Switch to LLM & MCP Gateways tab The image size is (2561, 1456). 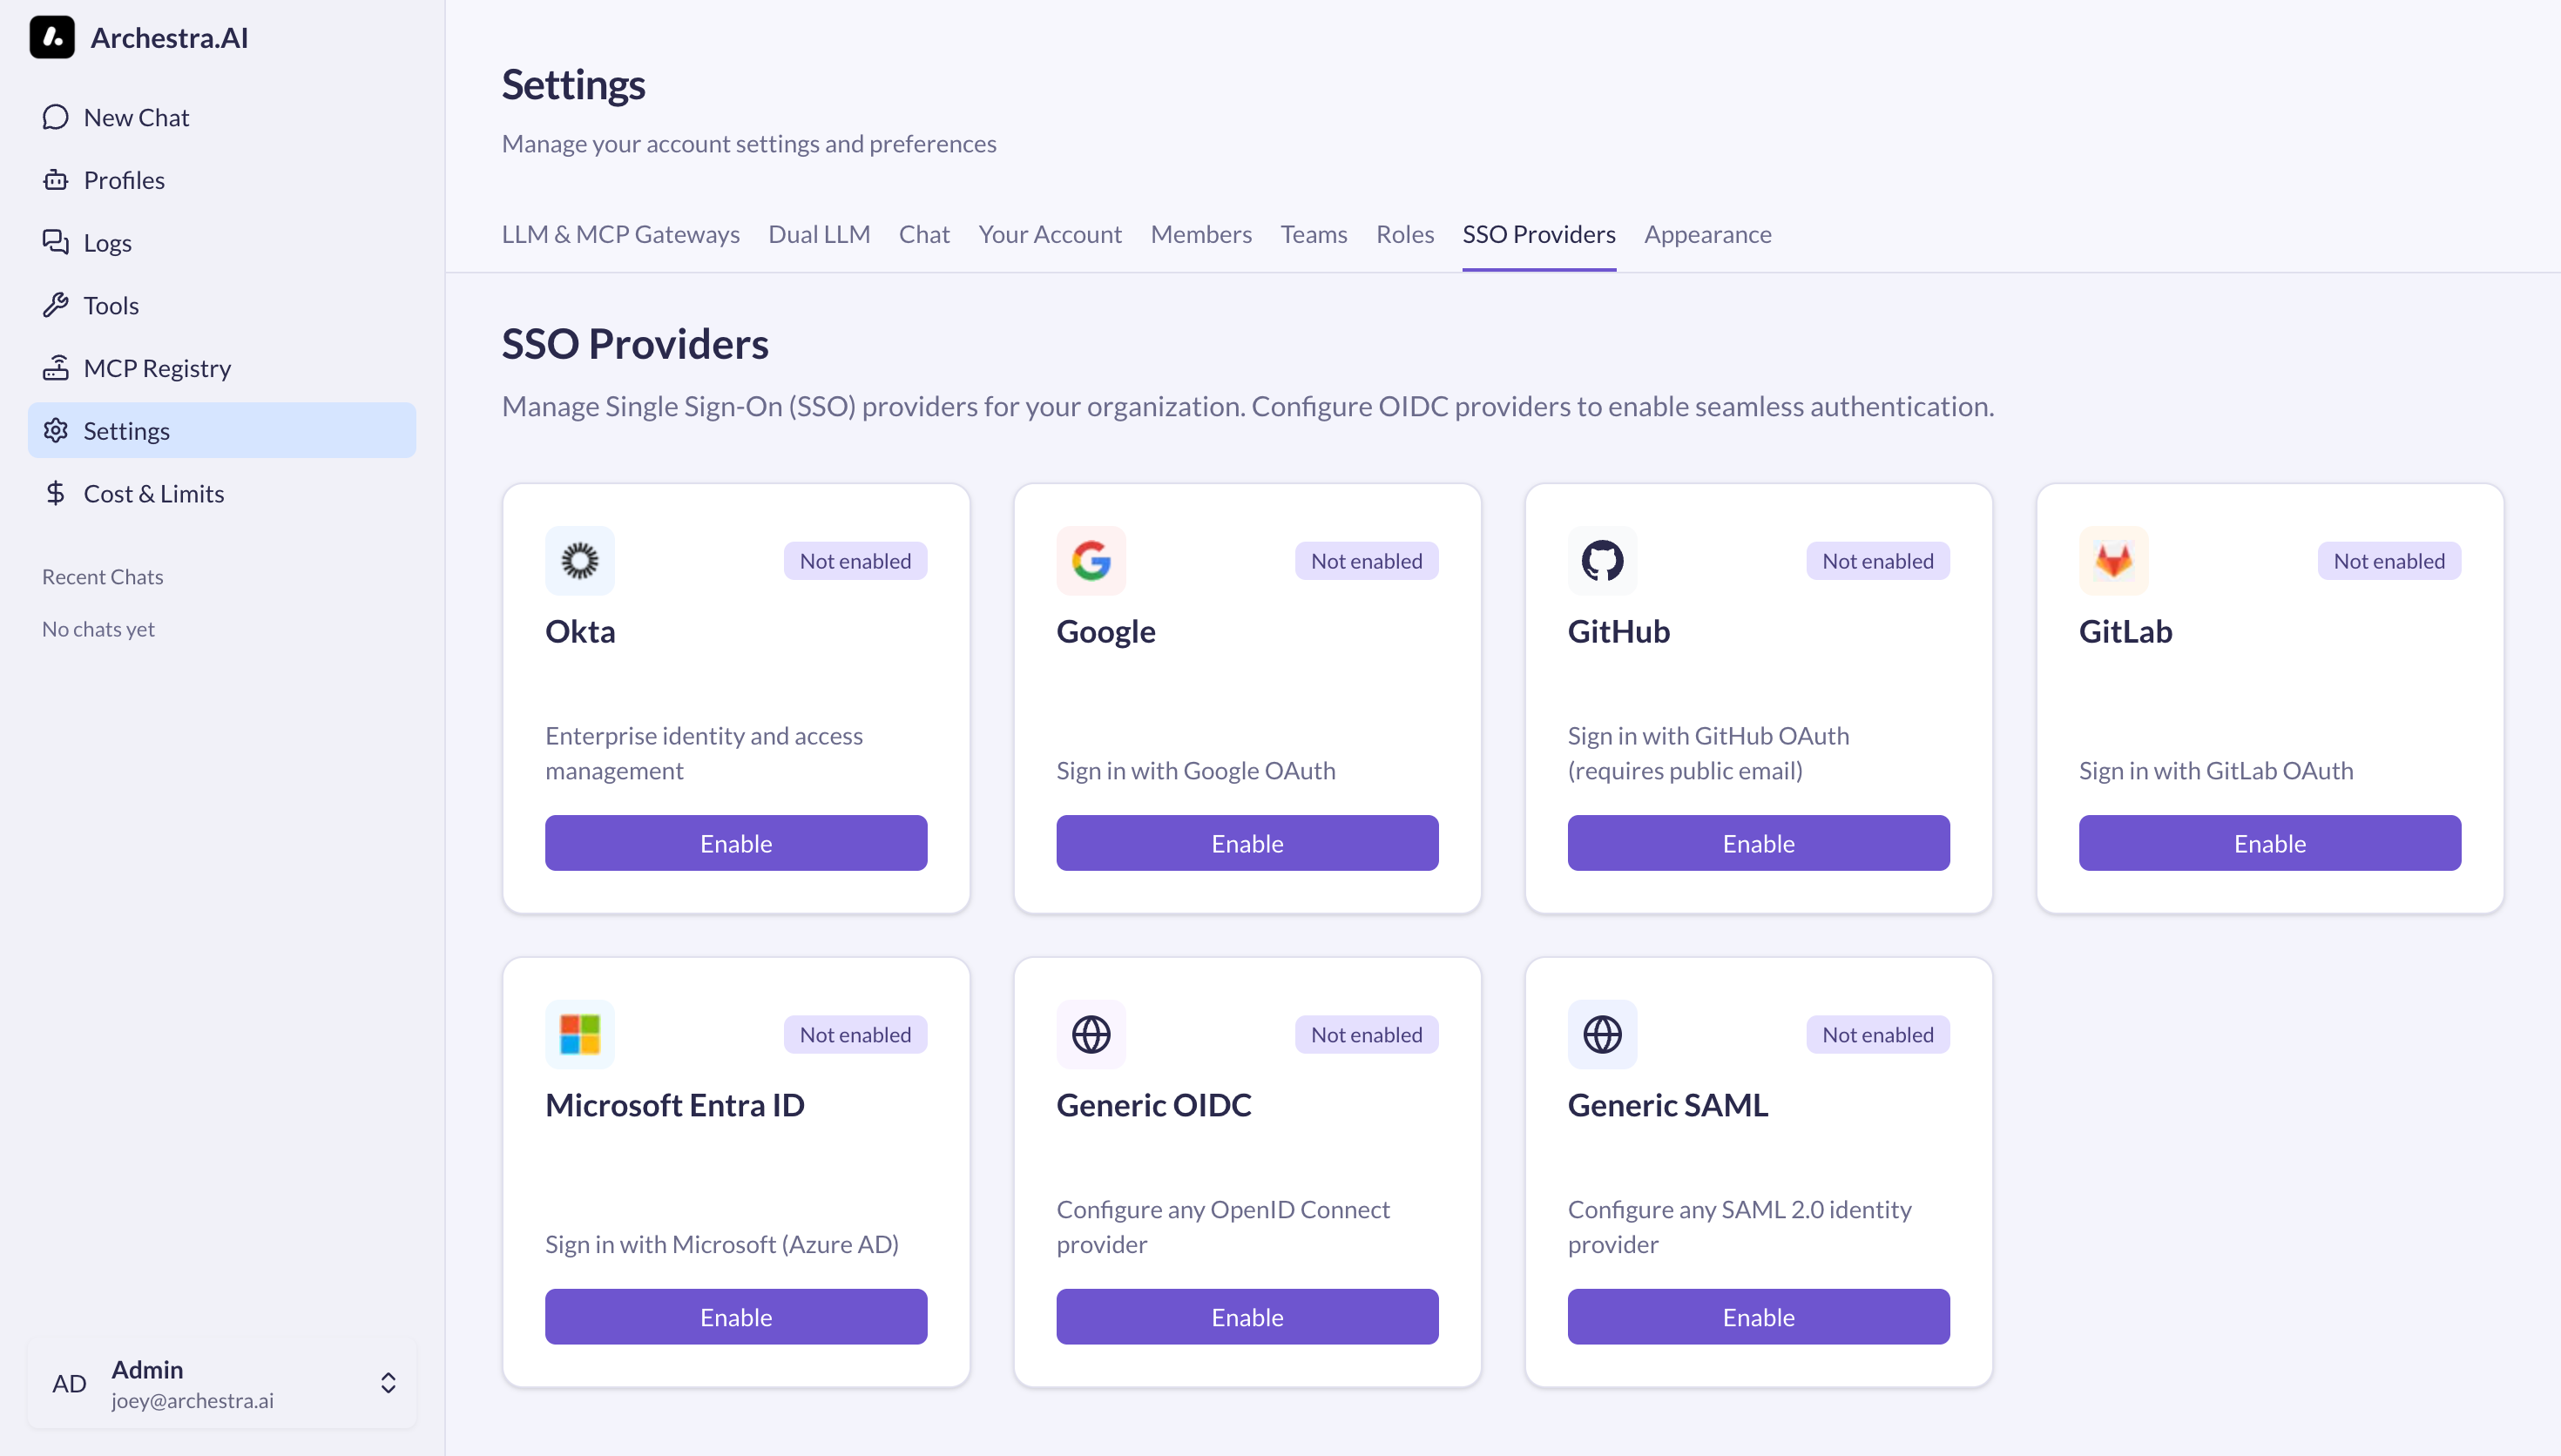tap(620, 235)
